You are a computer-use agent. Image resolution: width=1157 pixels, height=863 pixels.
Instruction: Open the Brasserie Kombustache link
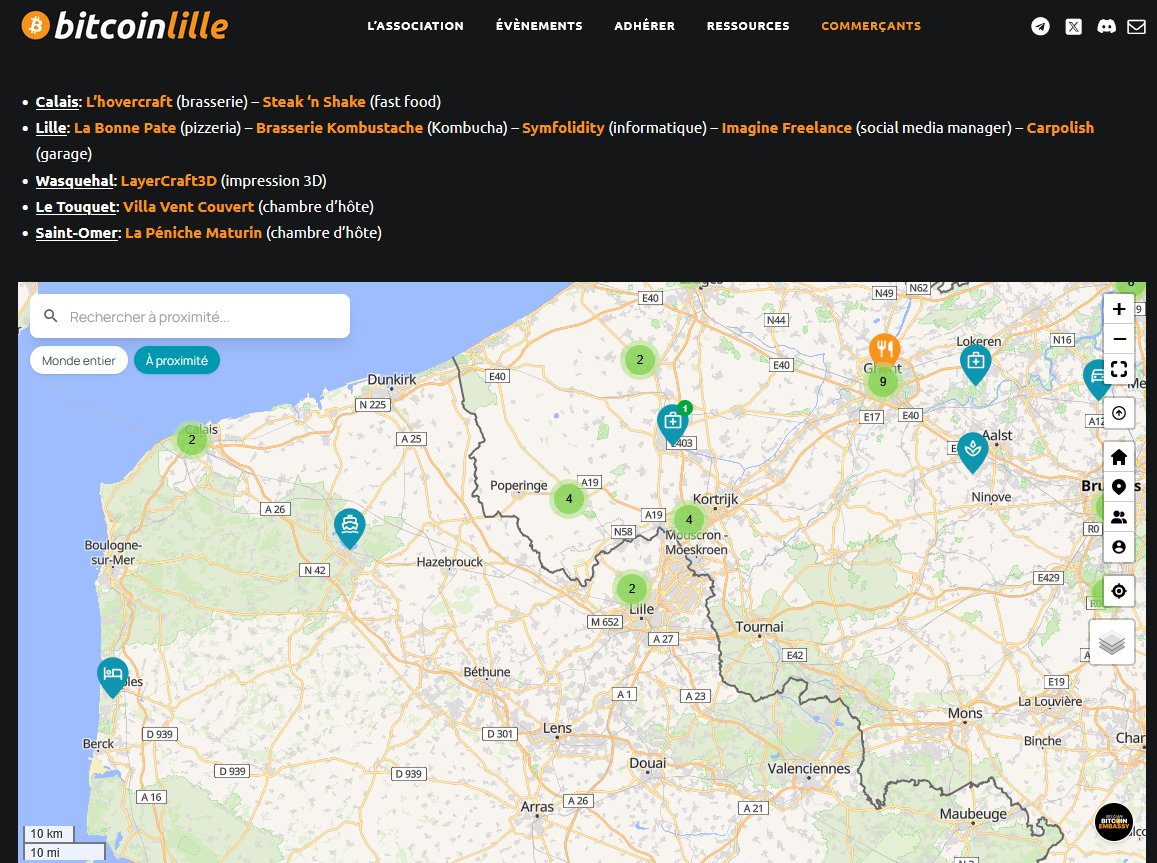339,128
